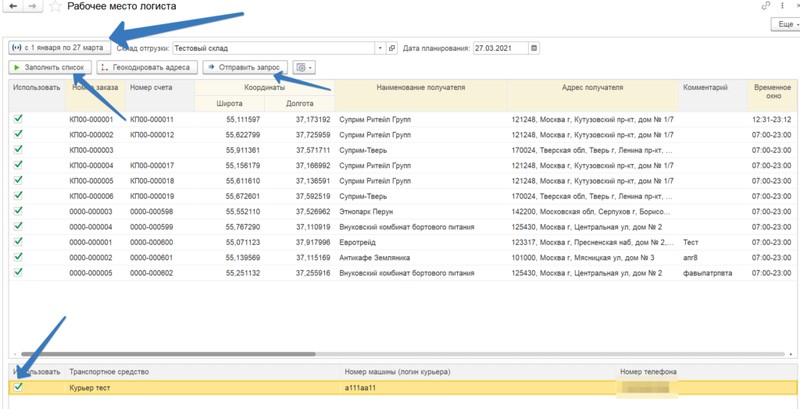Click Геокодировать адреса button
Image resolution: width=800 pixels, height=409 pixels.
[x=147, y=67]
